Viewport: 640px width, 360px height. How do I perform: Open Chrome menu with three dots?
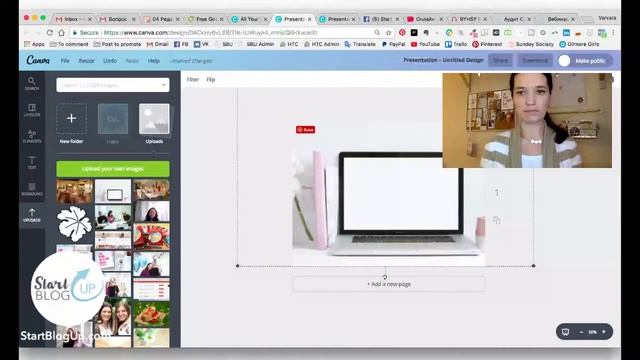tap(613, 32)
